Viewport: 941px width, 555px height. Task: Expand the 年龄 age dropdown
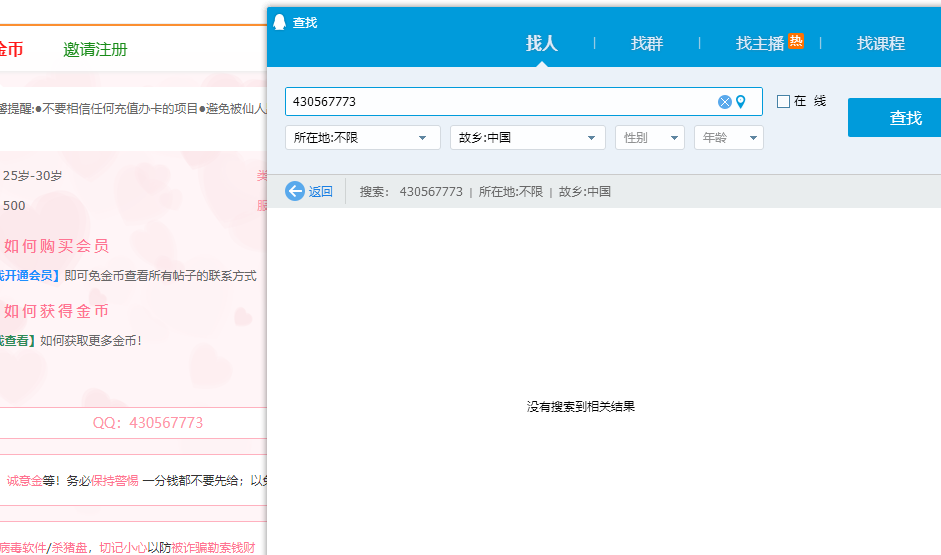click(728, 138)
